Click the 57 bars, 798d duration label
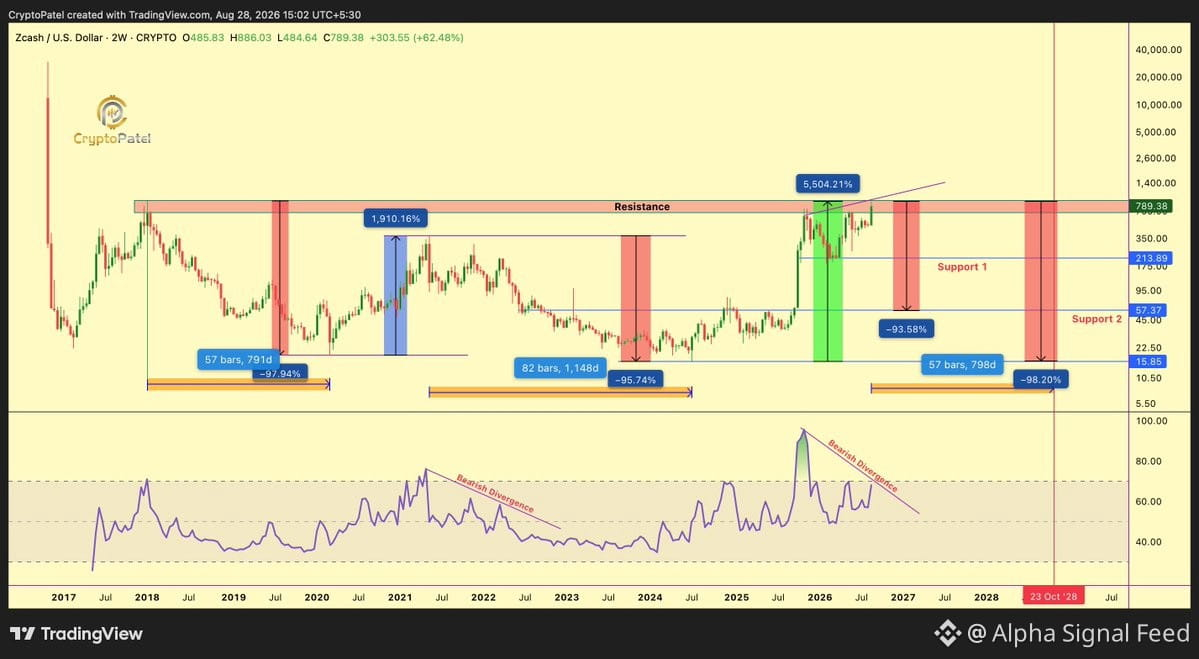The width and height of the screenshot is (1199, 659). click(962, 365)
